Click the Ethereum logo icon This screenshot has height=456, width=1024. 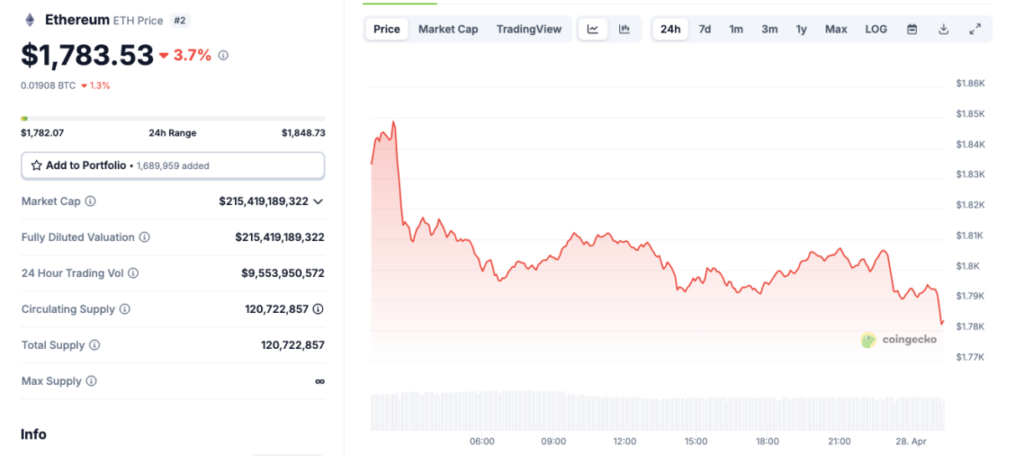tap(29, 20)
